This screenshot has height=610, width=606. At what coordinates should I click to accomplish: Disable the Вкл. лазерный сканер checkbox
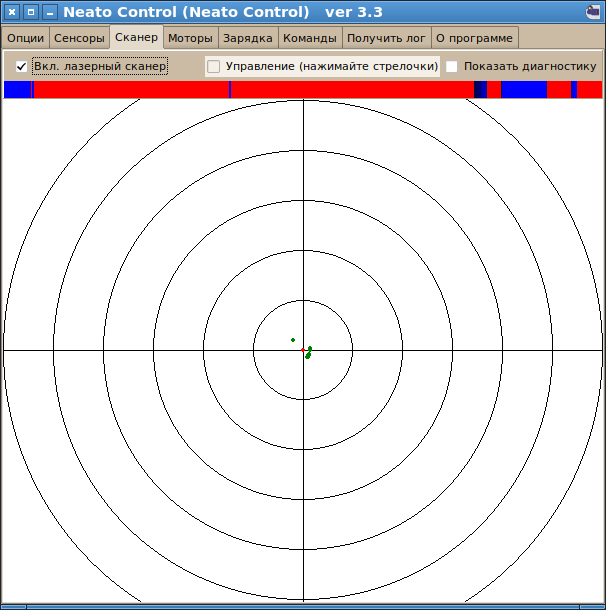pos(21,66)
